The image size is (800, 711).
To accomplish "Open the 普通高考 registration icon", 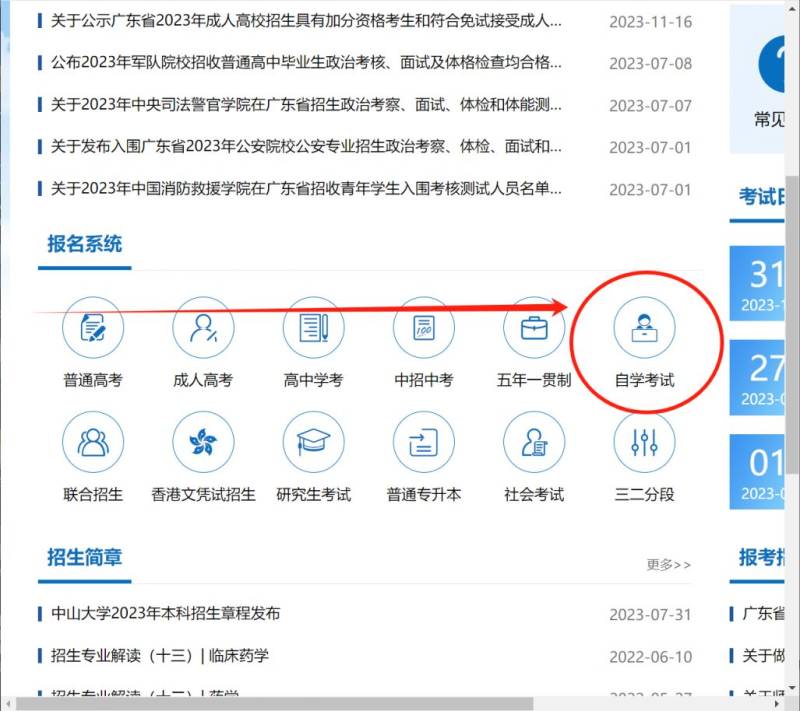I will coord(93,328).
